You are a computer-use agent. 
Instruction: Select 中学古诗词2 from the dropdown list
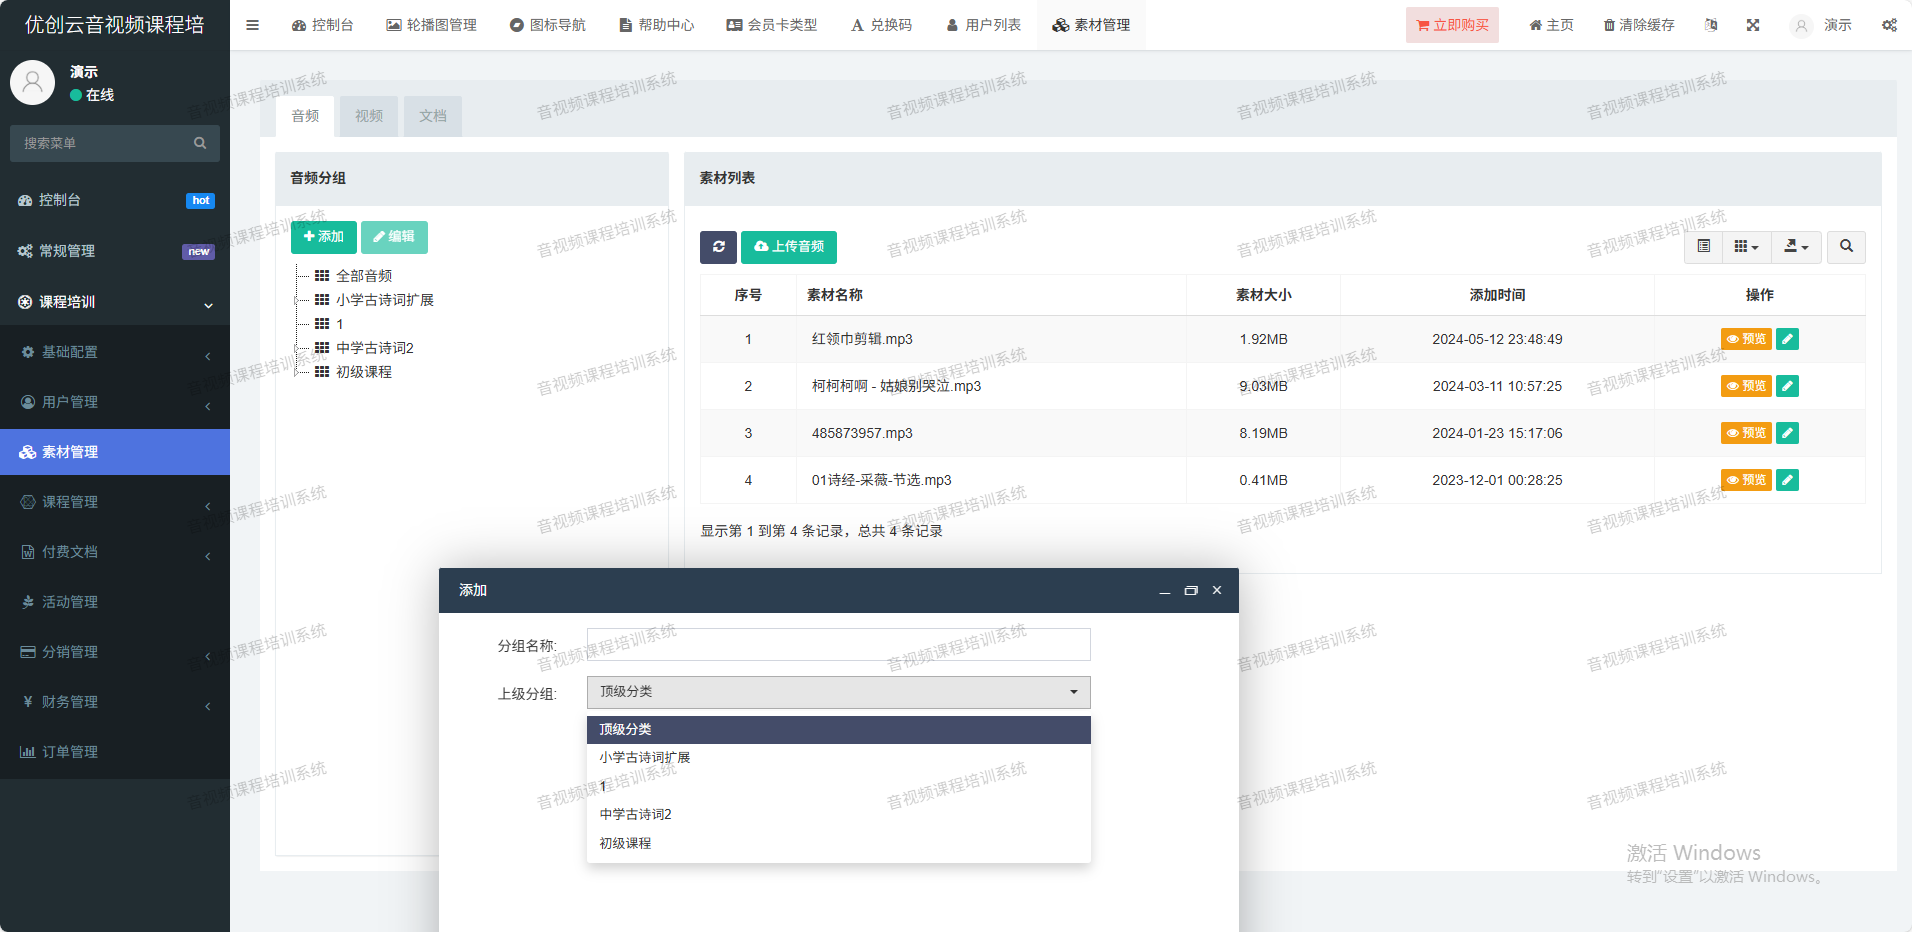(636, 814)
